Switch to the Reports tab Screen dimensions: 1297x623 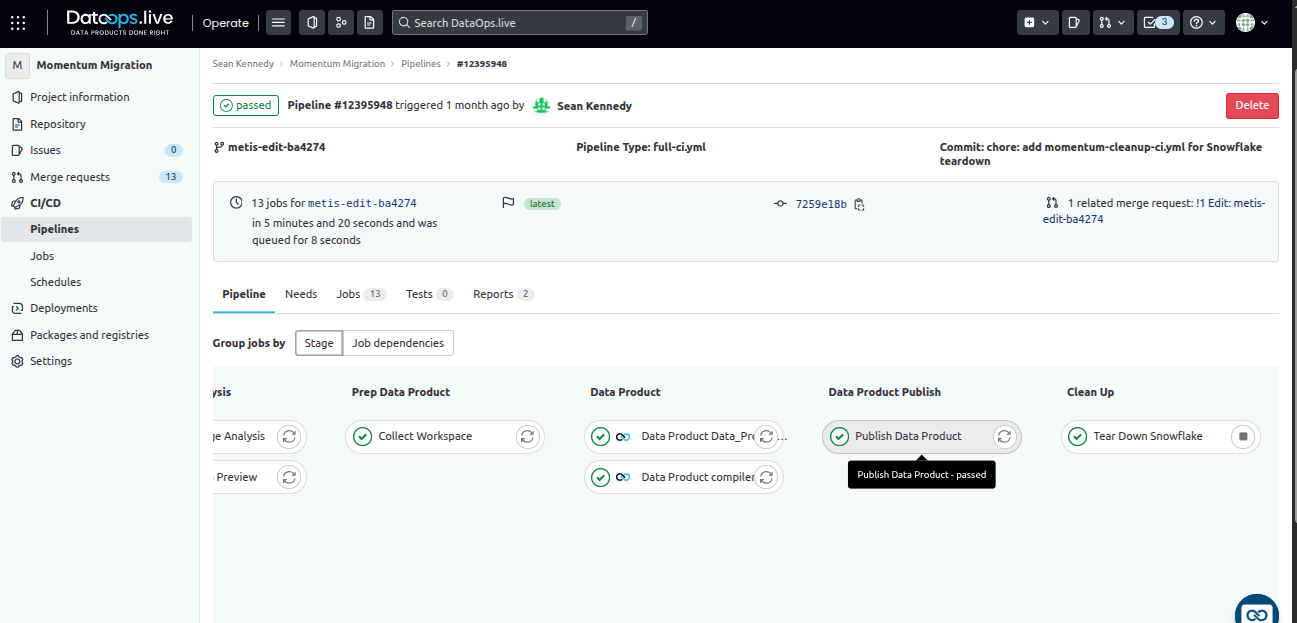tap(504, 294)
